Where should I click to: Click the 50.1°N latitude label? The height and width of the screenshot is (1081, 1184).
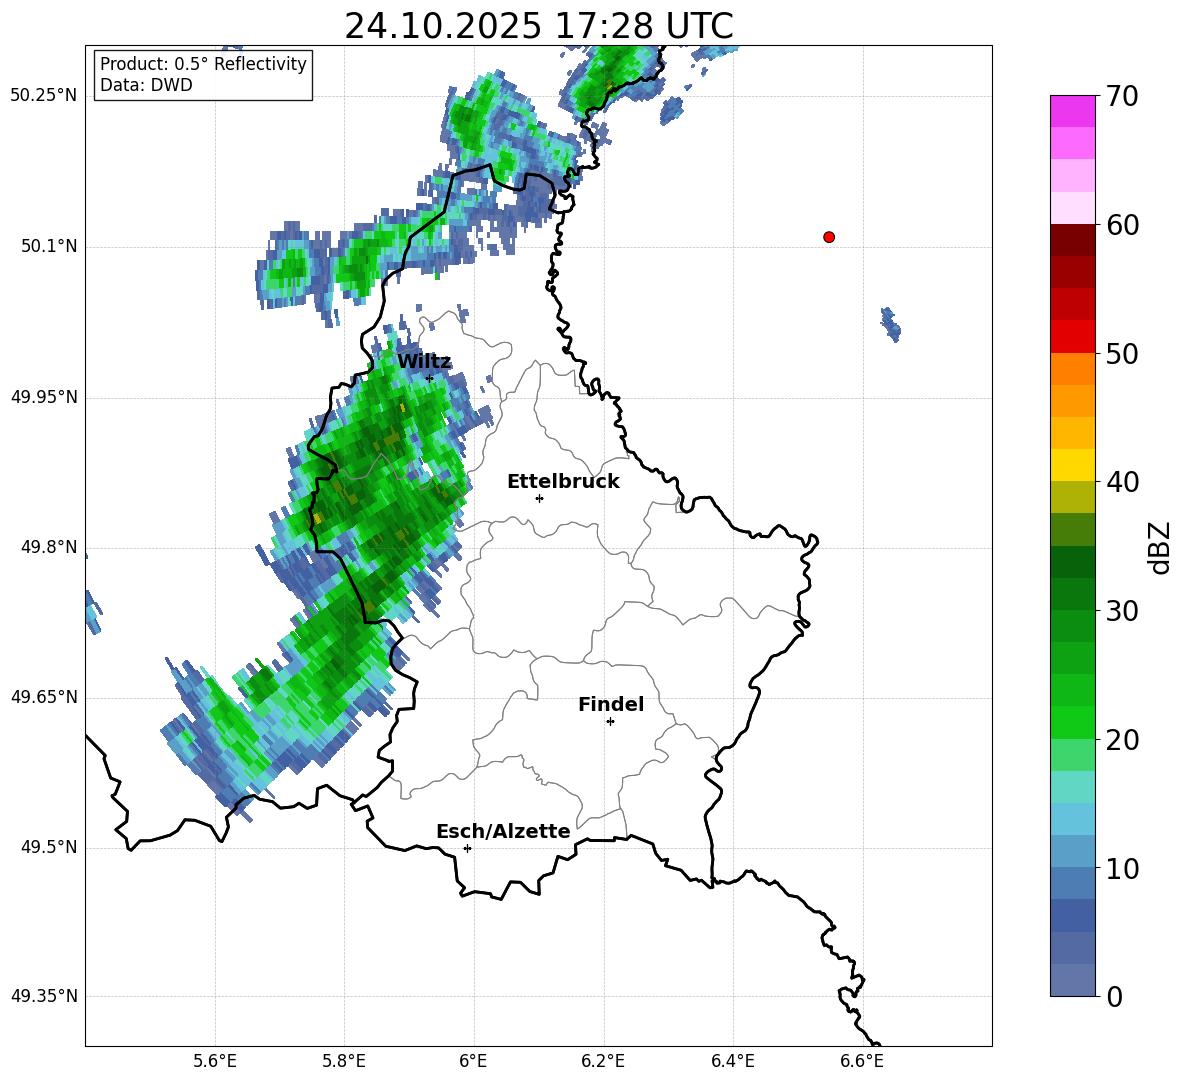click(49, 247)
